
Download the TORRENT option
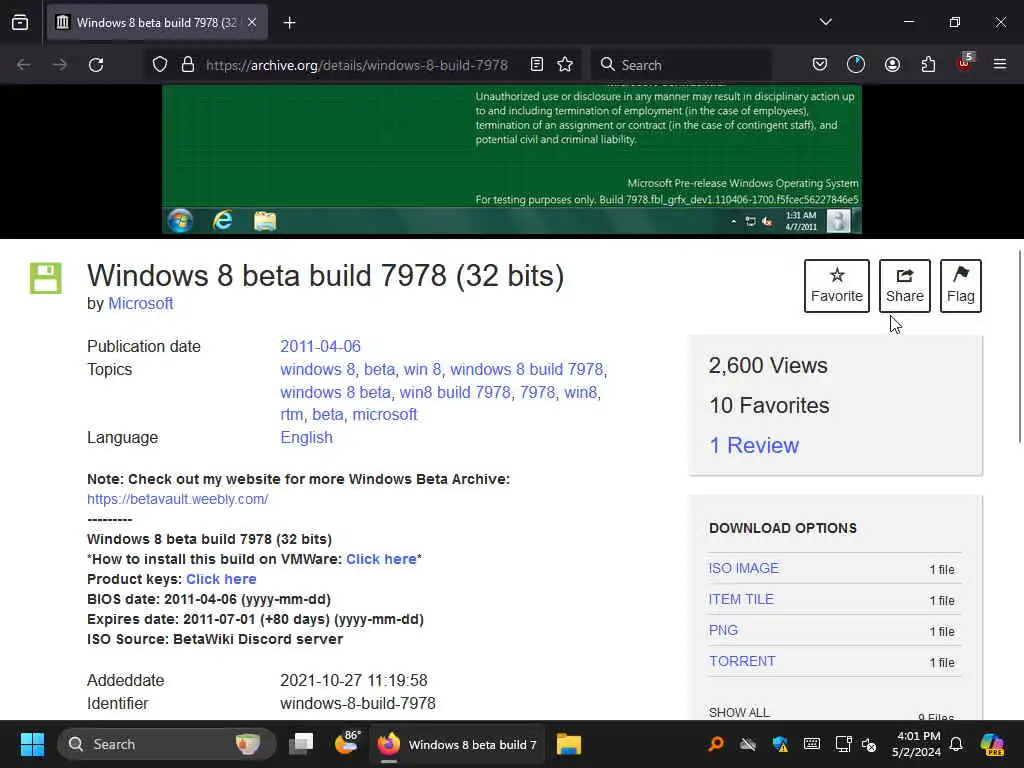742,662
